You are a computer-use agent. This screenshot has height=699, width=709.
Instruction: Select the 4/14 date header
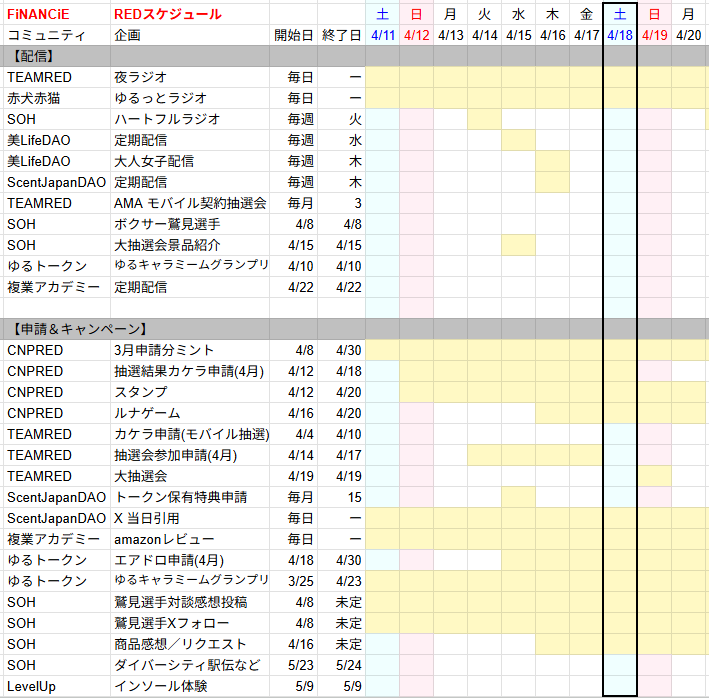(x=484, y=35)
